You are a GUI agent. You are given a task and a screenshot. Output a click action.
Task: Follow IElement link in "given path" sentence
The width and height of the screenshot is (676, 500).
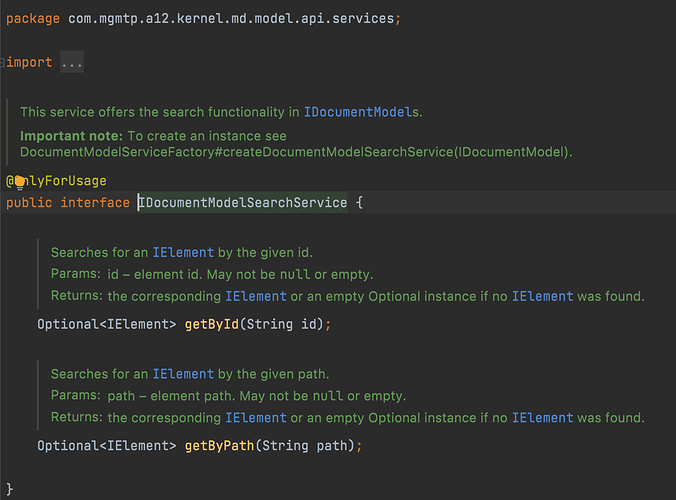(183, 374)
